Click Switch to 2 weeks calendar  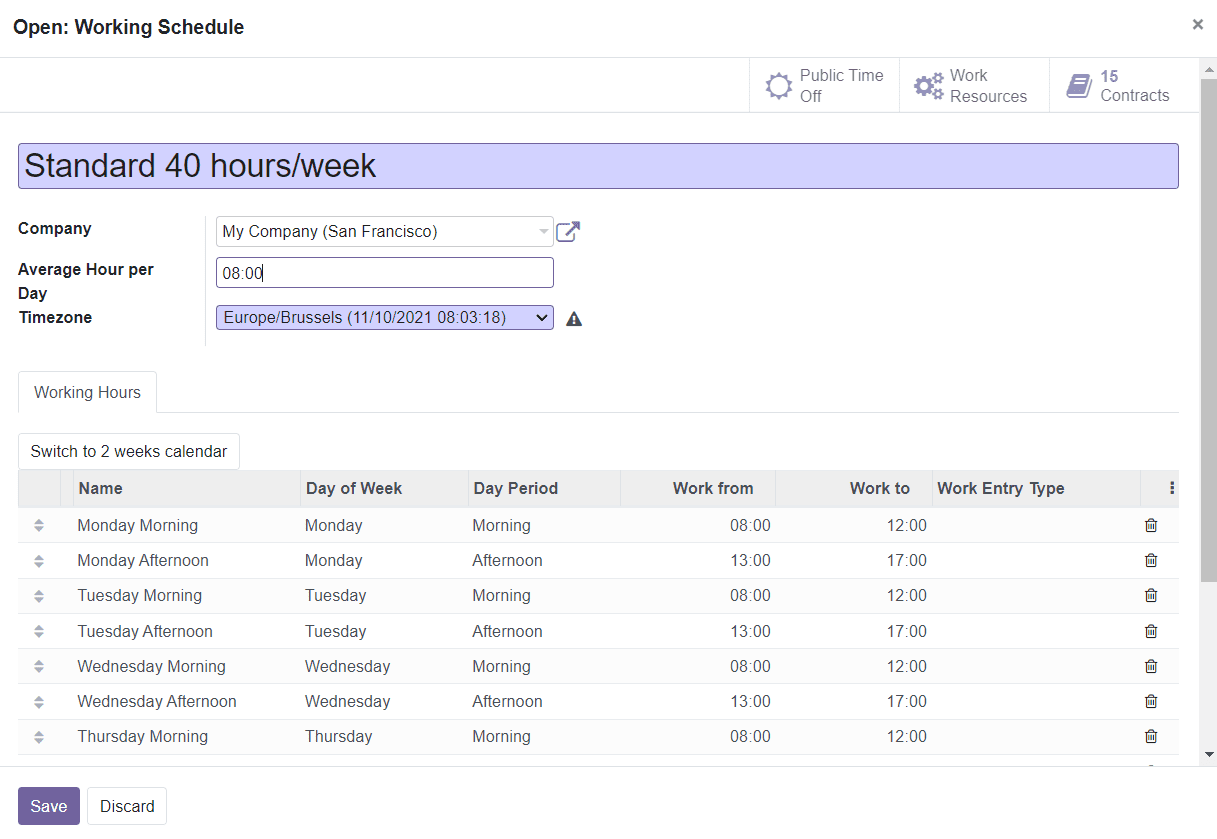point(128,451)
